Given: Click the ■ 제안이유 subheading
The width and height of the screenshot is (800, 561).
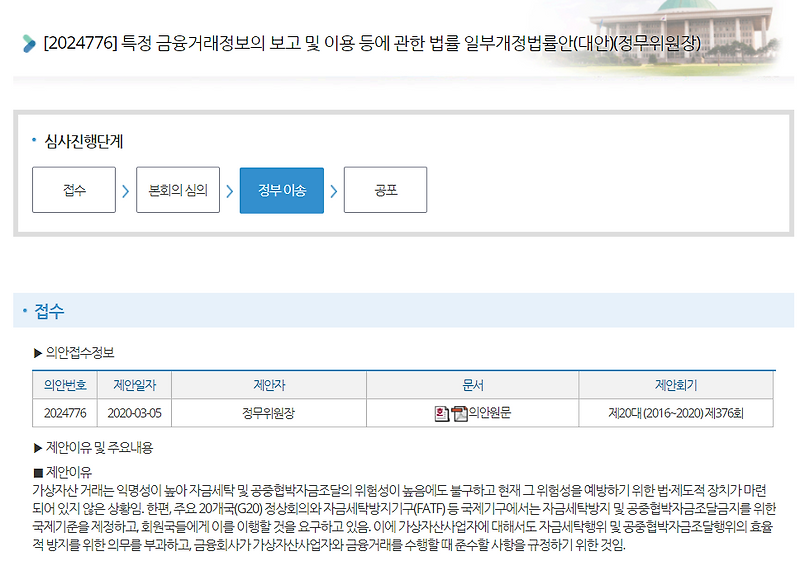Looking at the screenshot, I should 62,472.
